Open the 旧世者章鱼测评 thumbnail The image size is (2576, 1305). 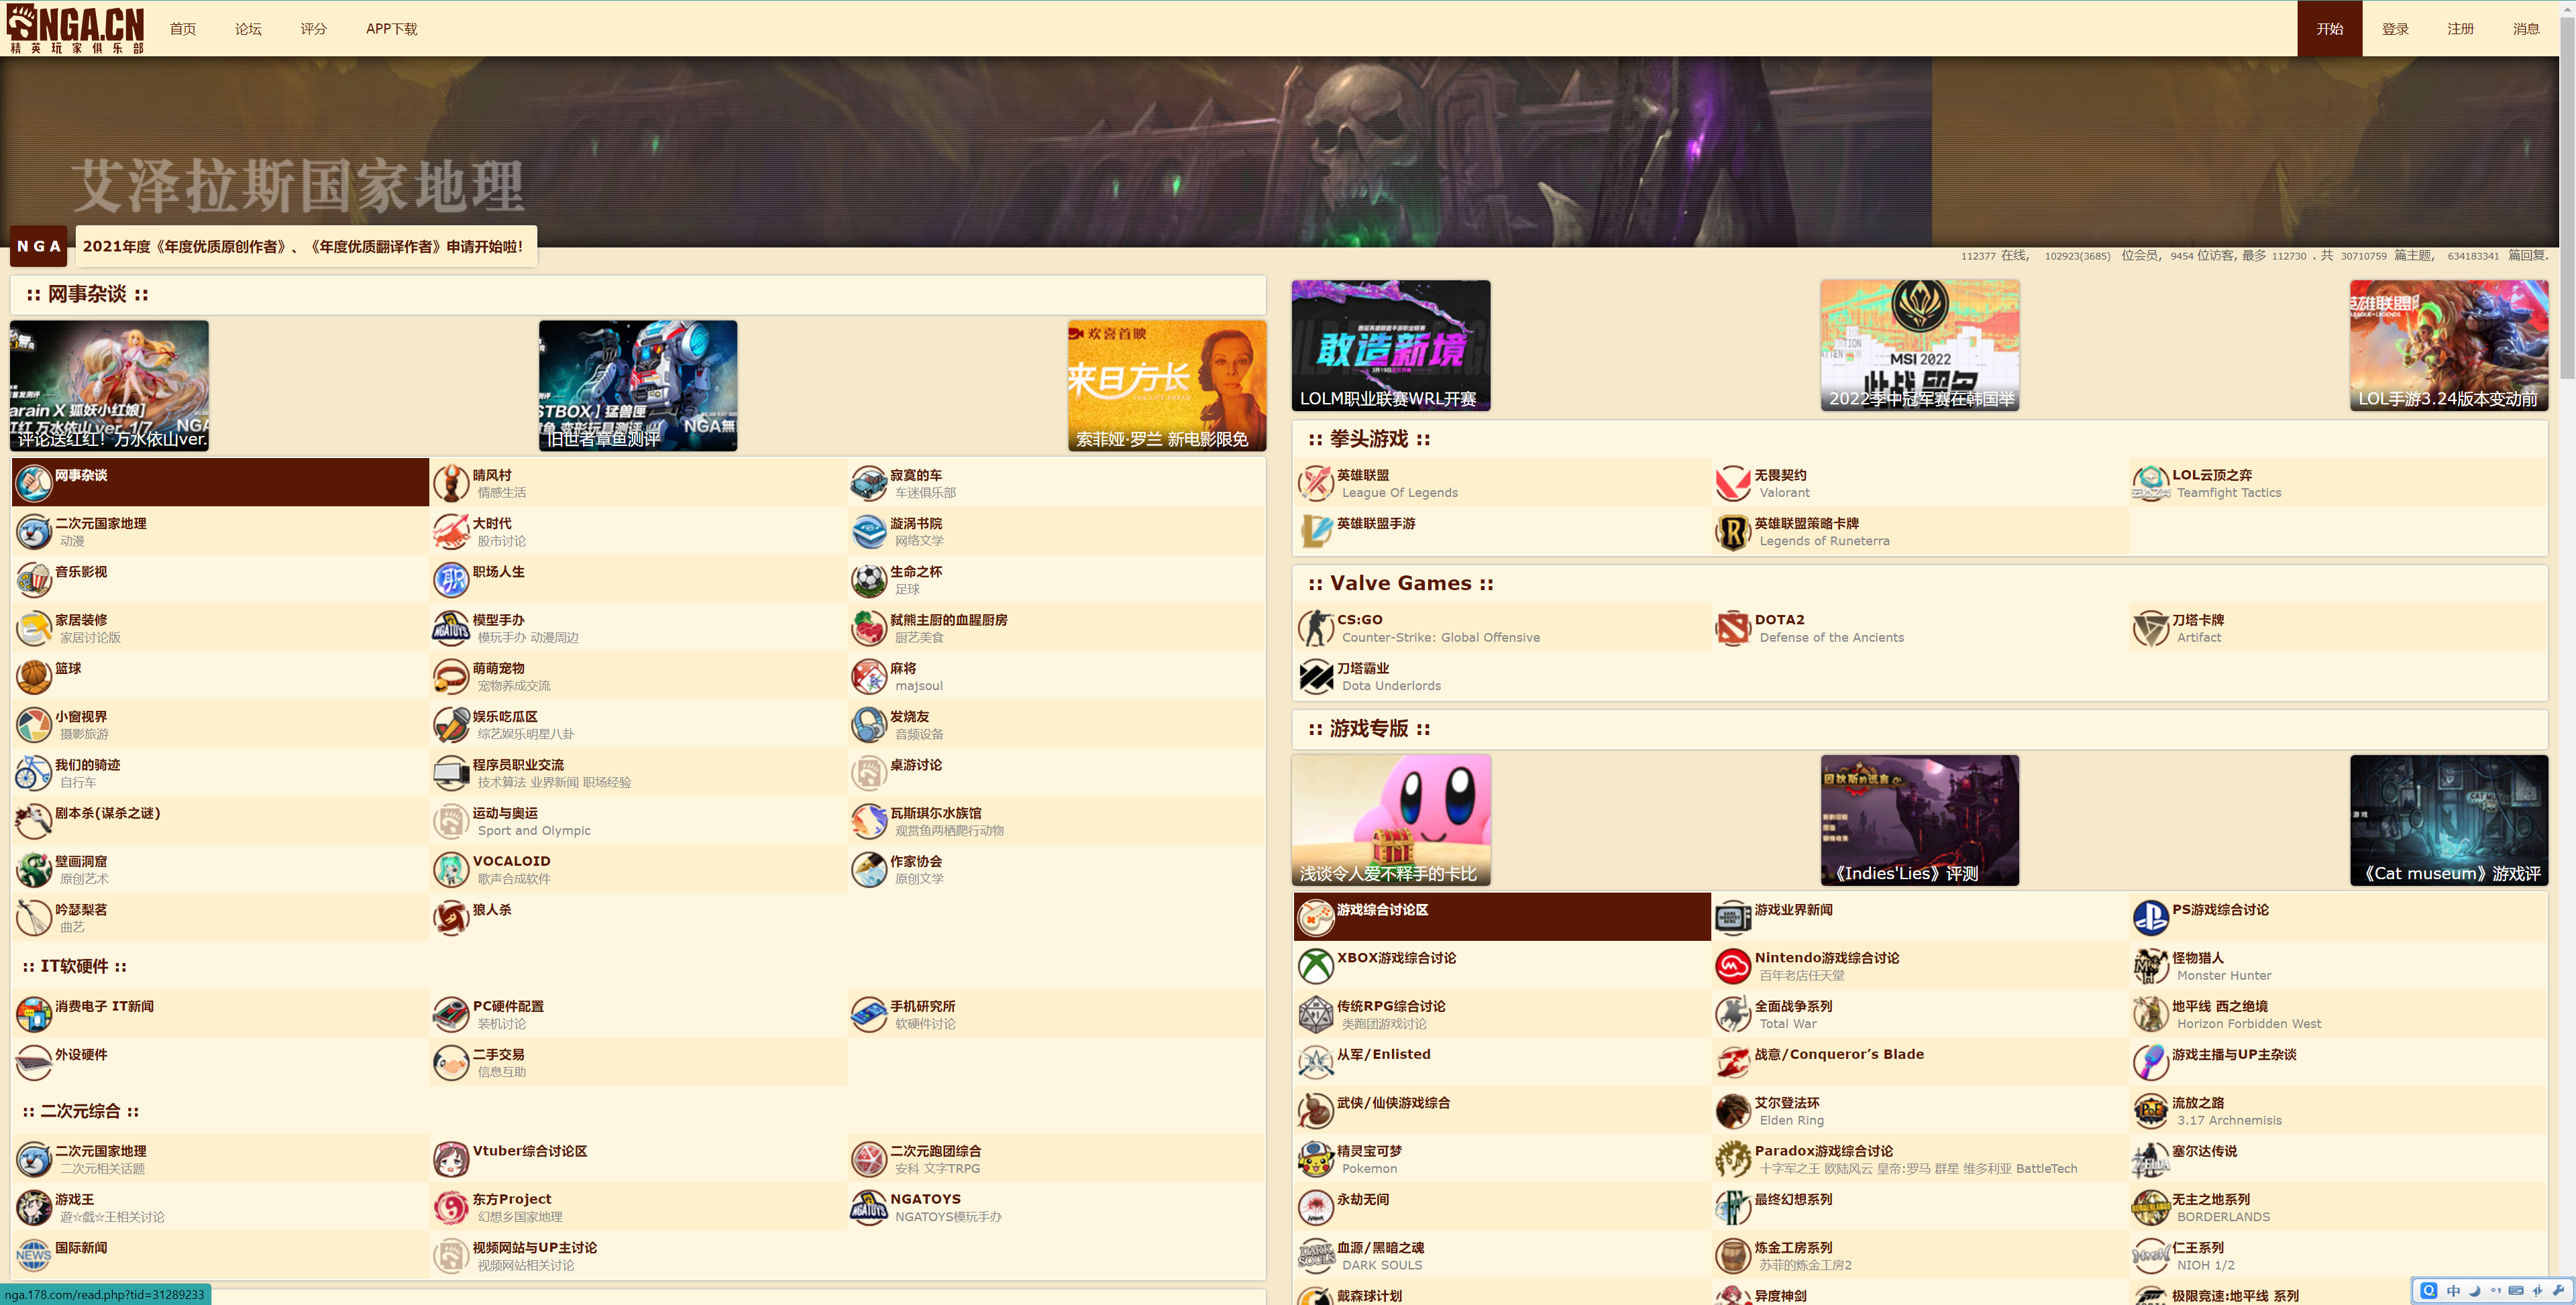pyautogui.click(x=638, y=385)
